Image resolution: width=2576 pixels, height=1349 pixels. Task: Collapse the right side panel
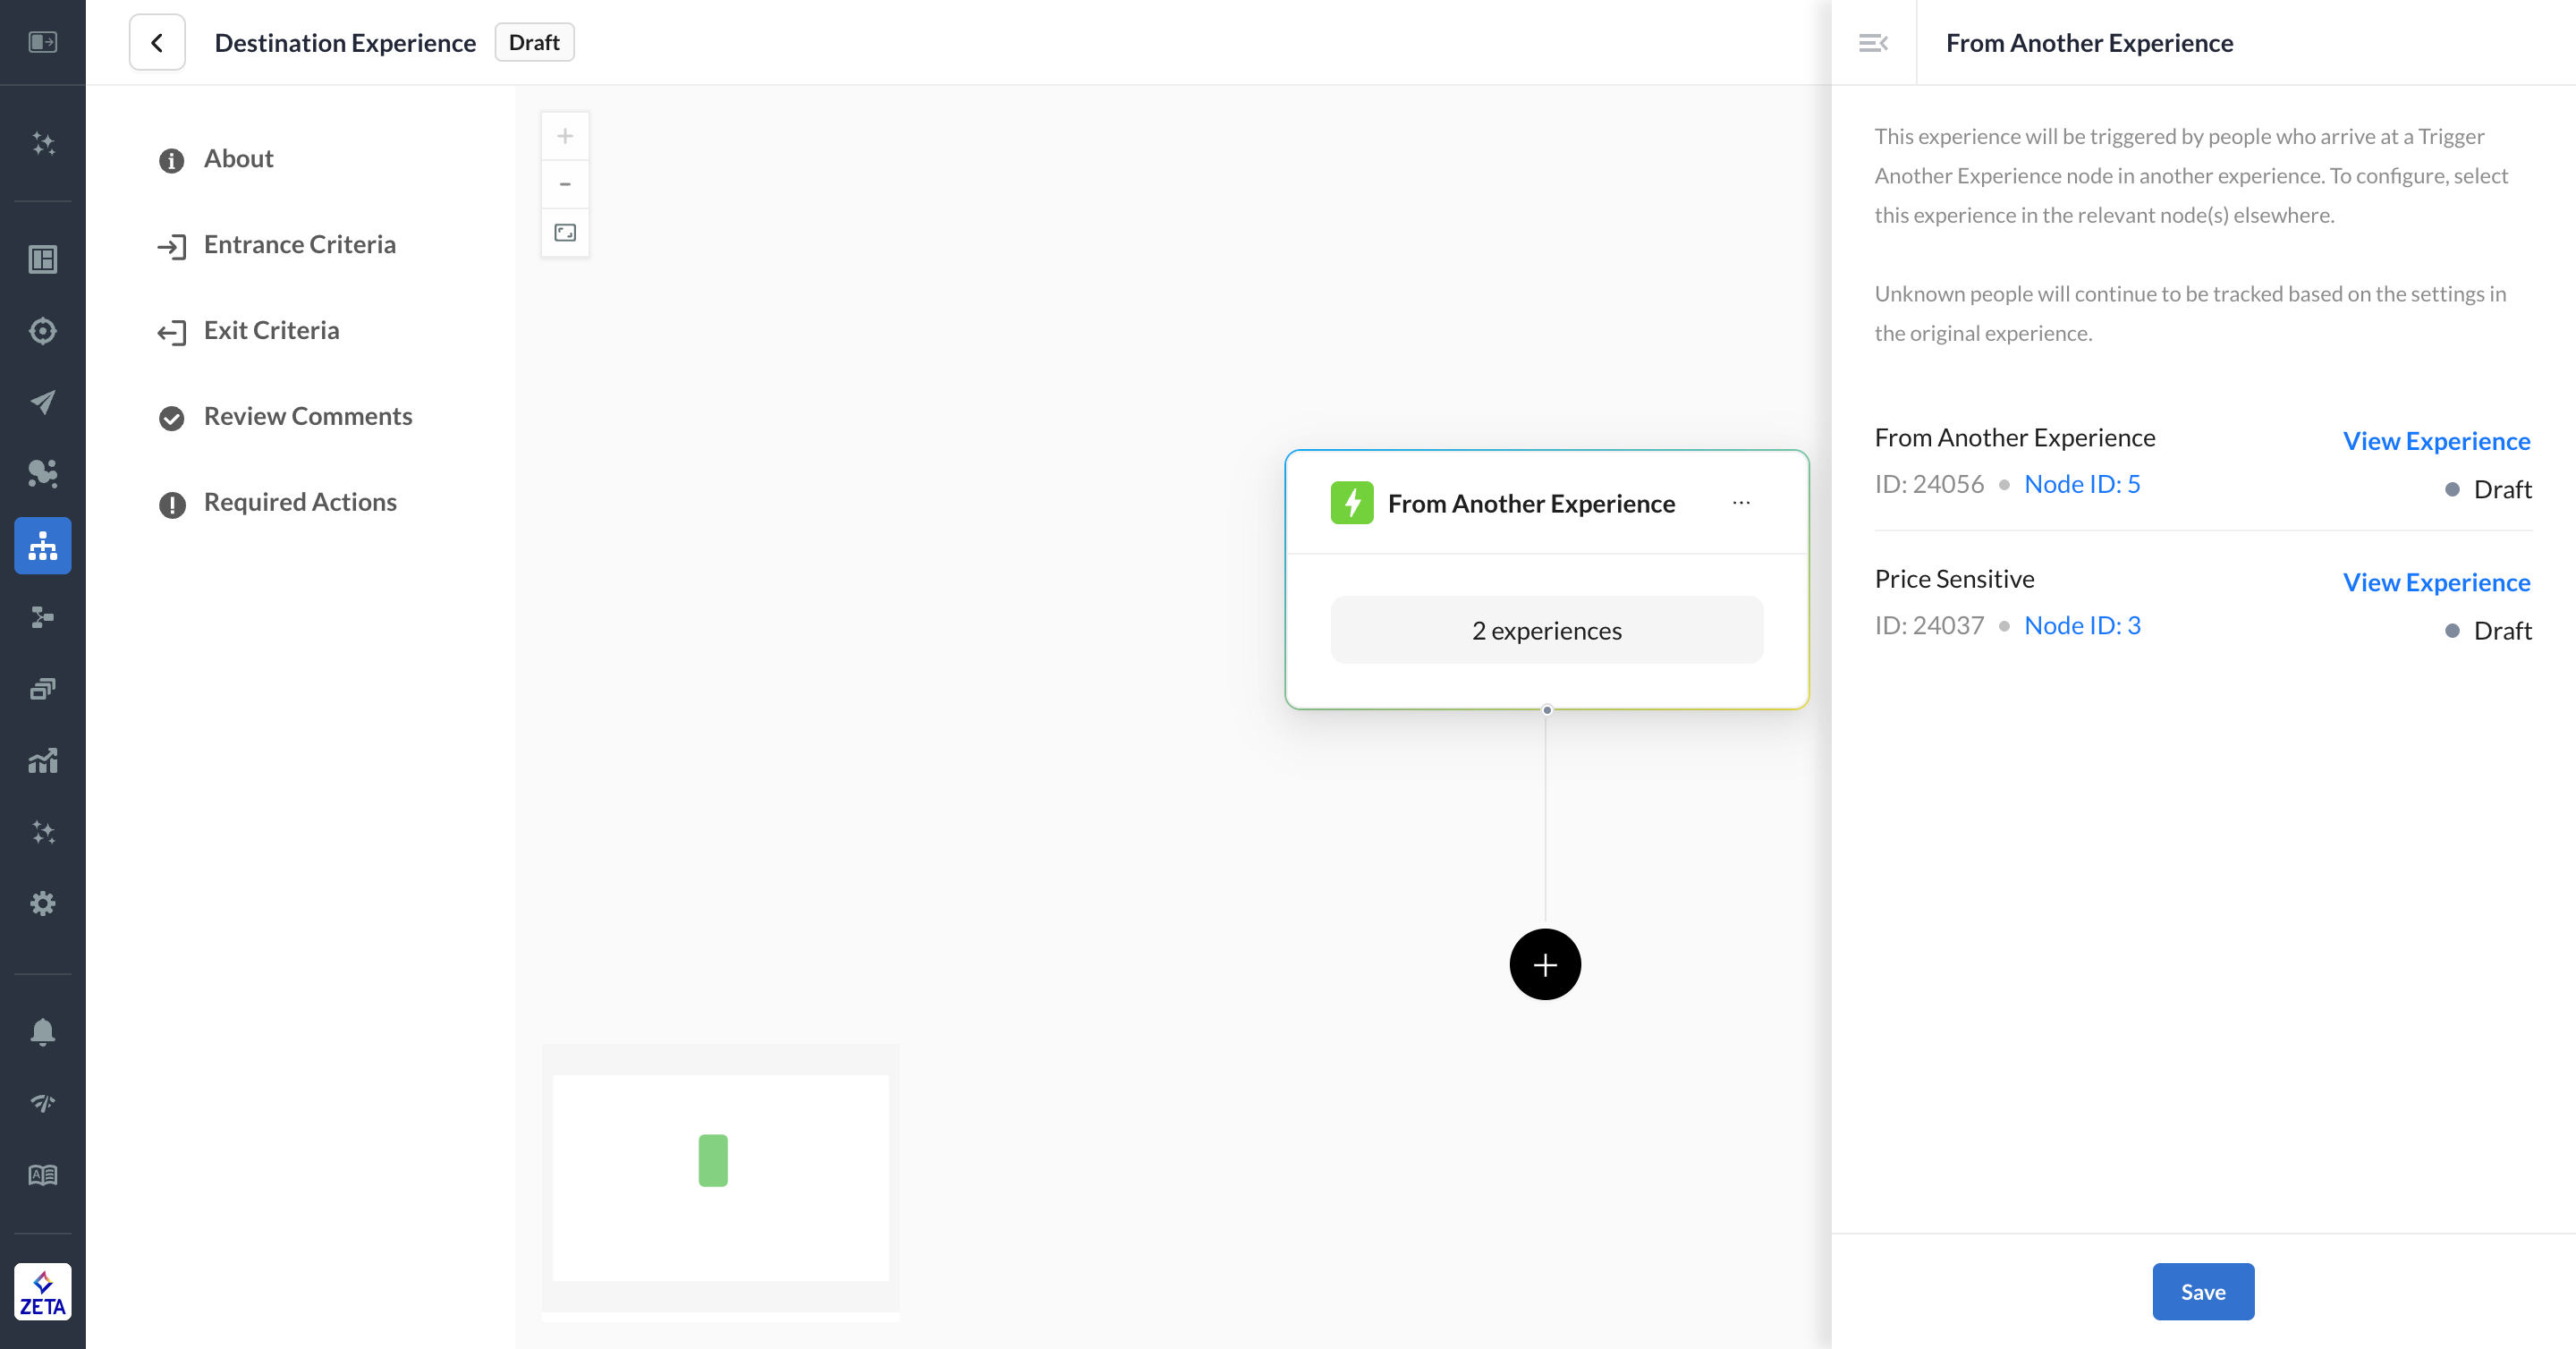1872,42
